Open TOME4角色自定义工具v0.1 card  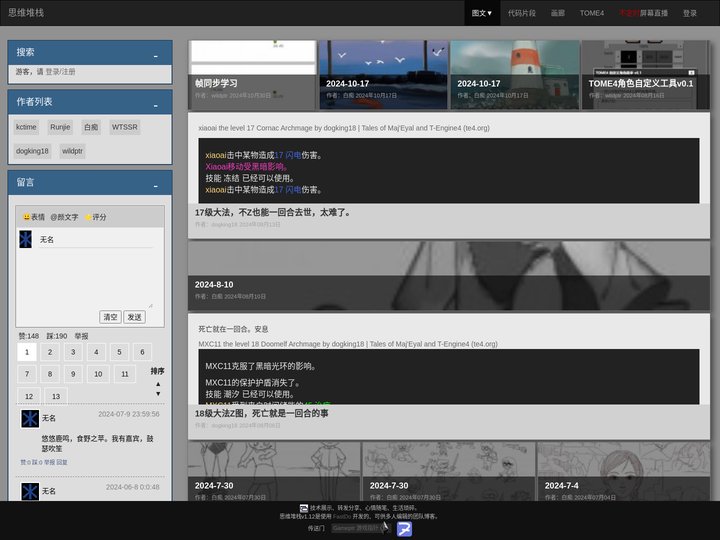click(646, 75)
